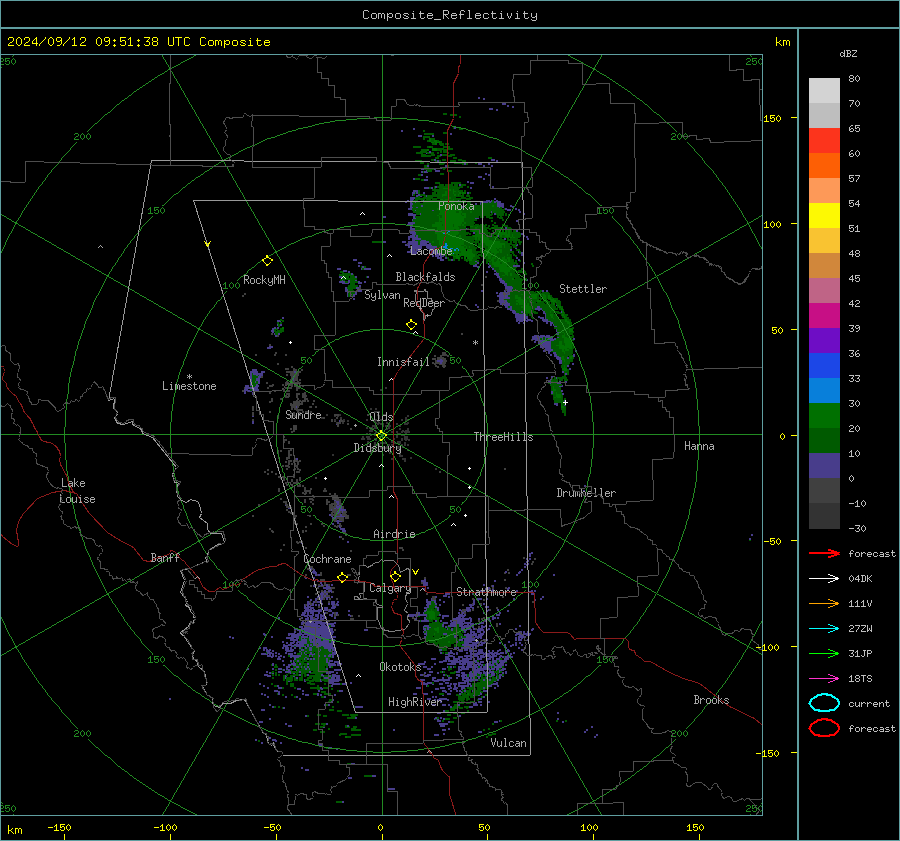This screenshot has height=841, width=900.
Task: Click the yellow diamond marker at Didsbury
Action: pos(381,436)
